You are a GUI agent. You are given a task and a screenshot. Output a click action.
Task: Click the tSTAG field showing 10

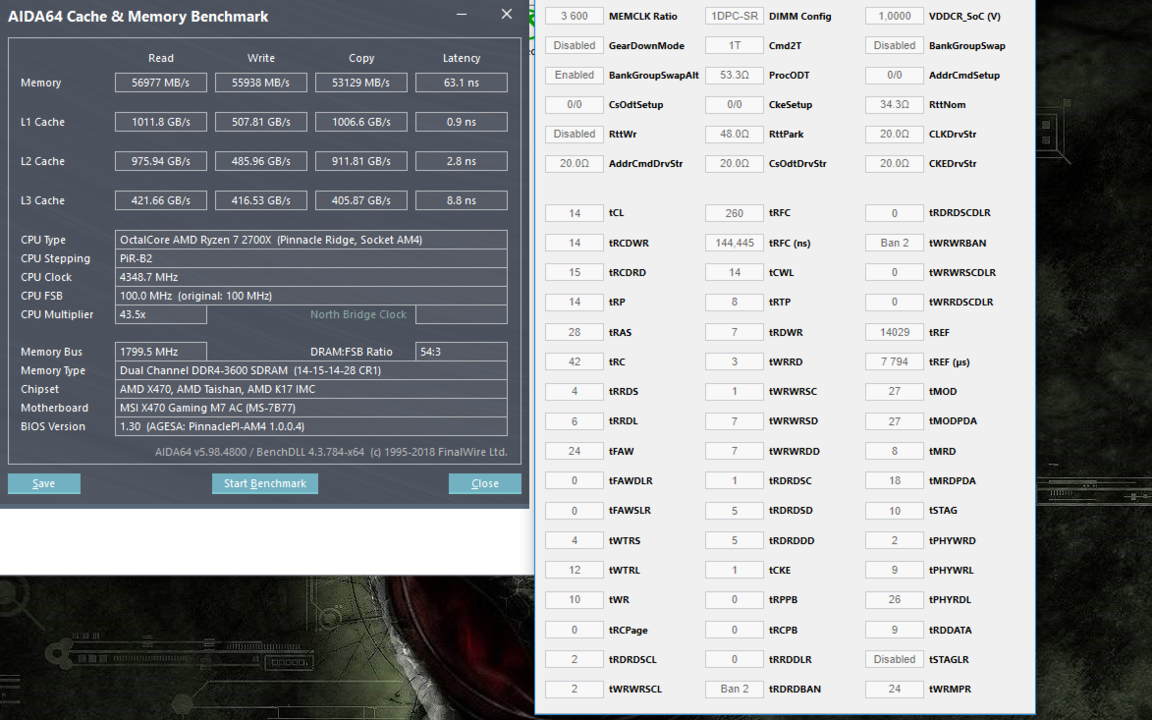(x=894, y=511)
